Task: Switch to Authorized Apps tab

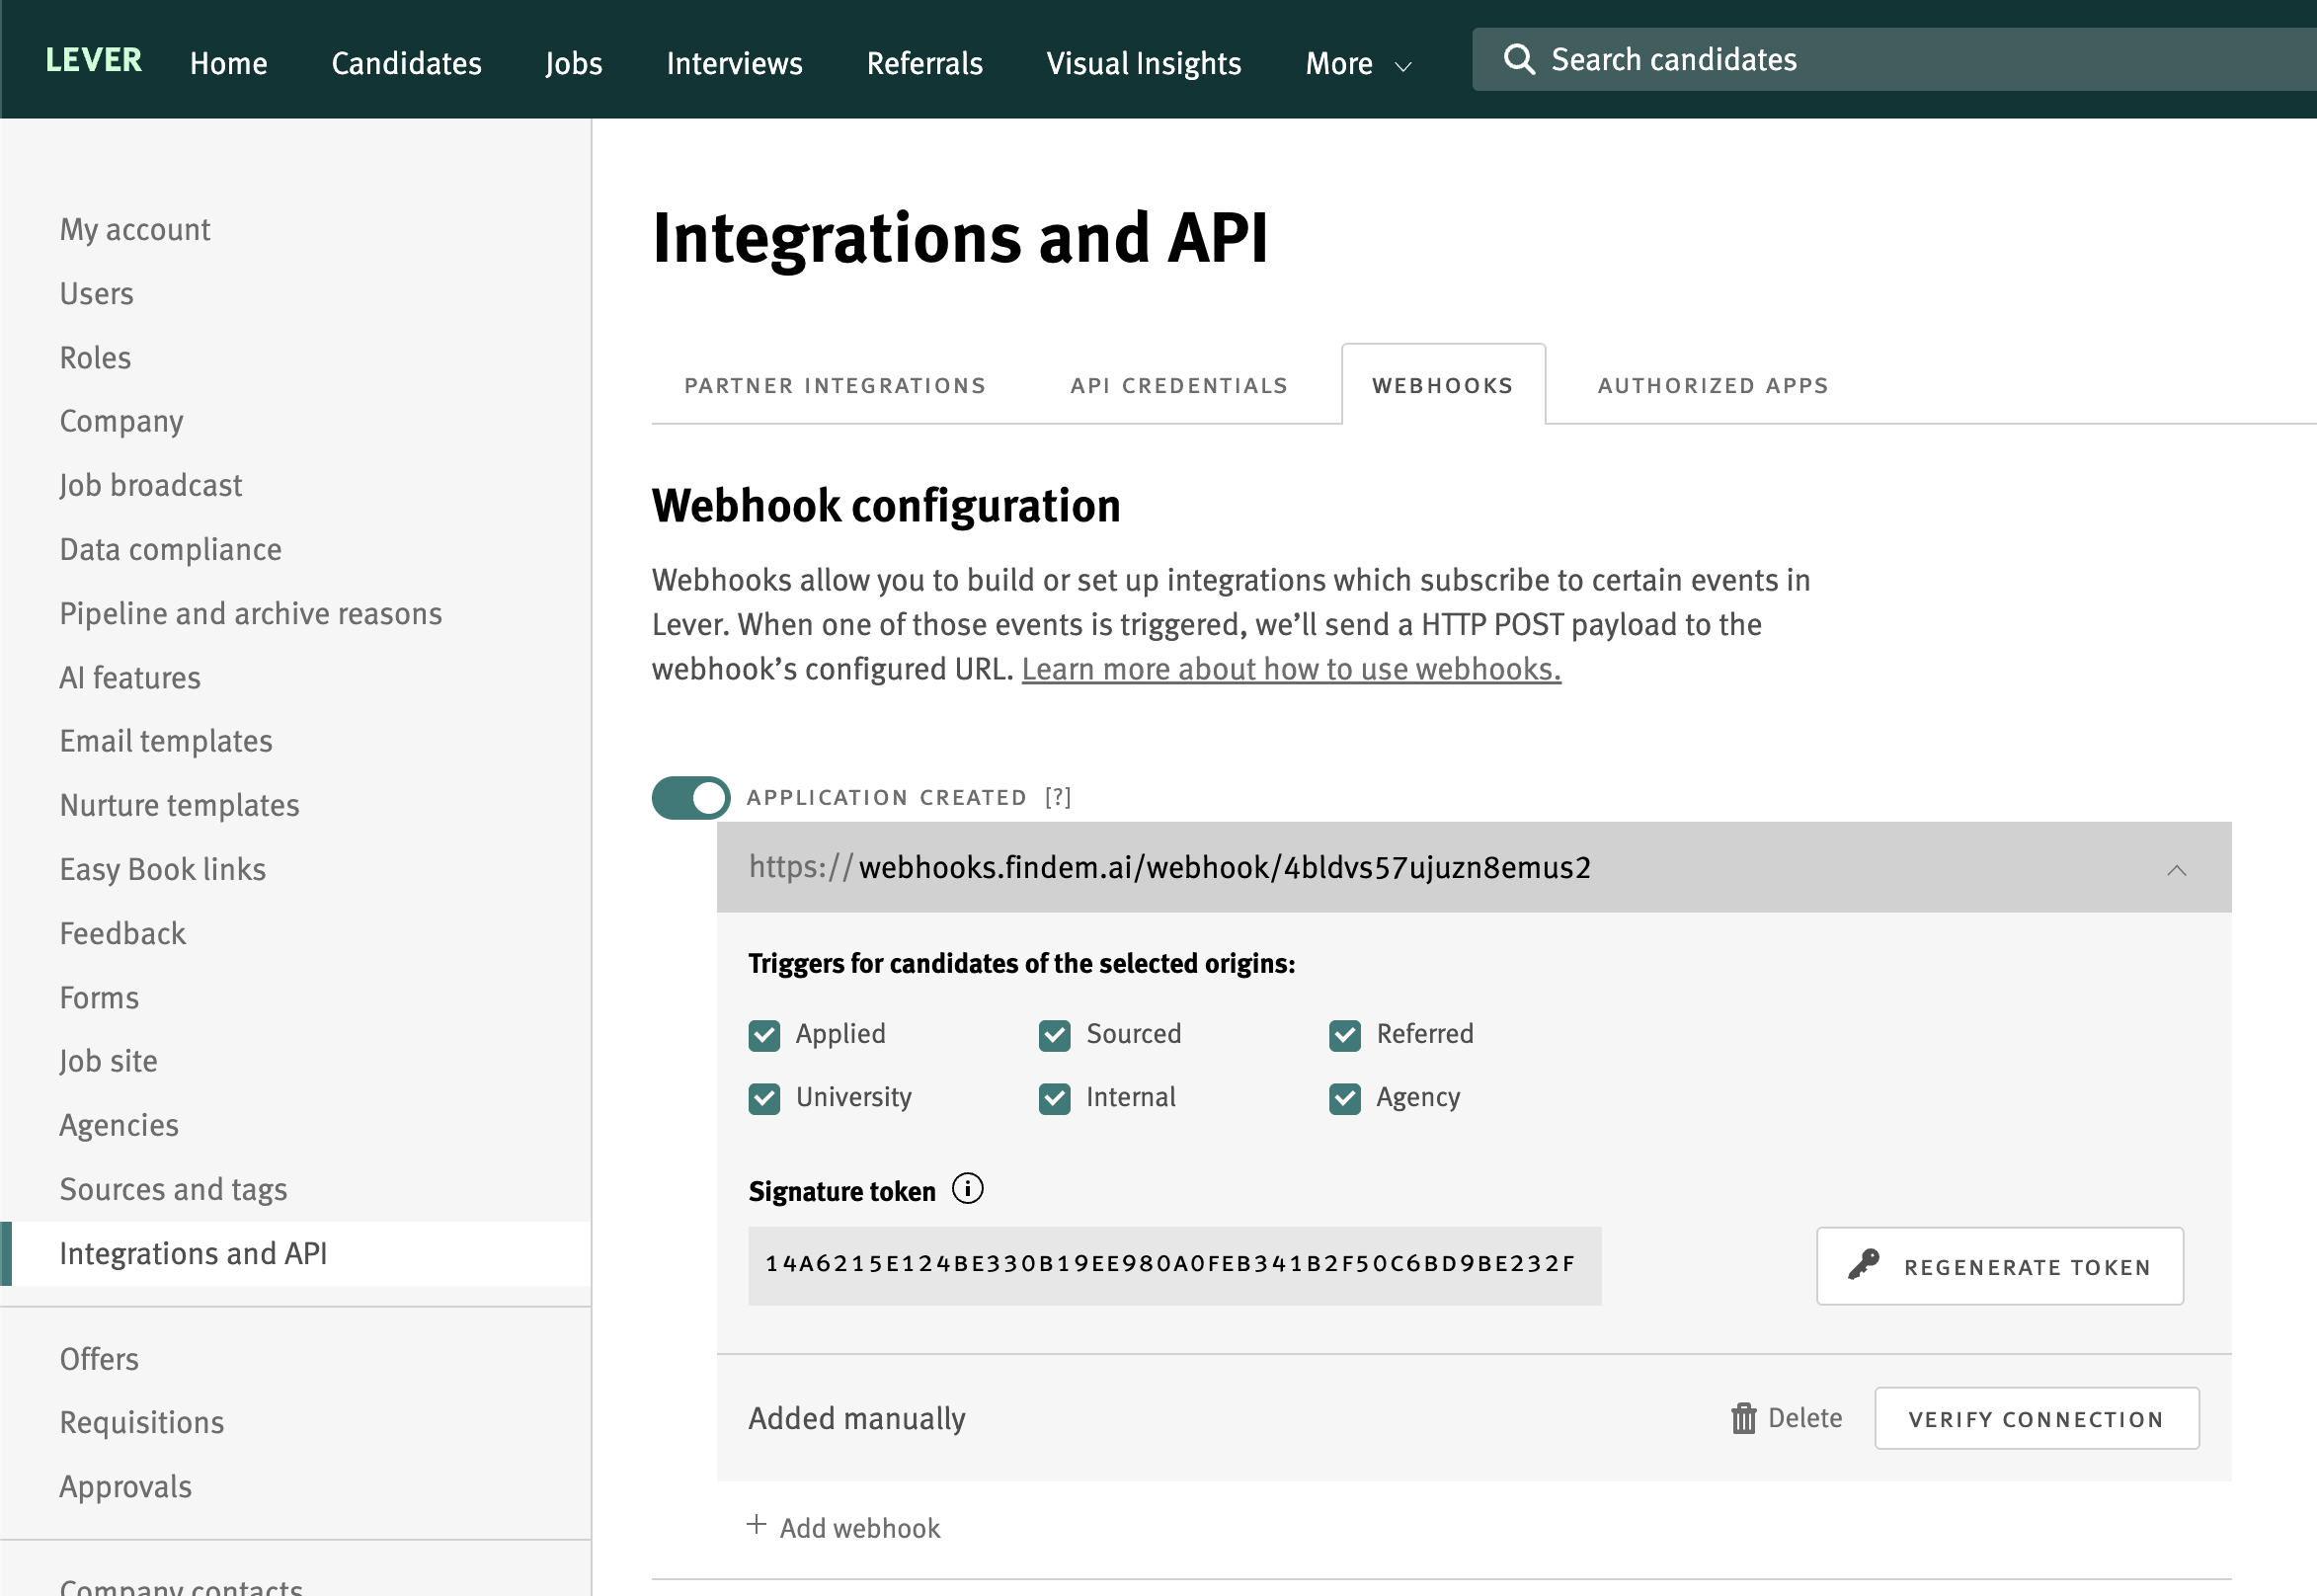Action: pyautogui.click(x=1713, y=386)
